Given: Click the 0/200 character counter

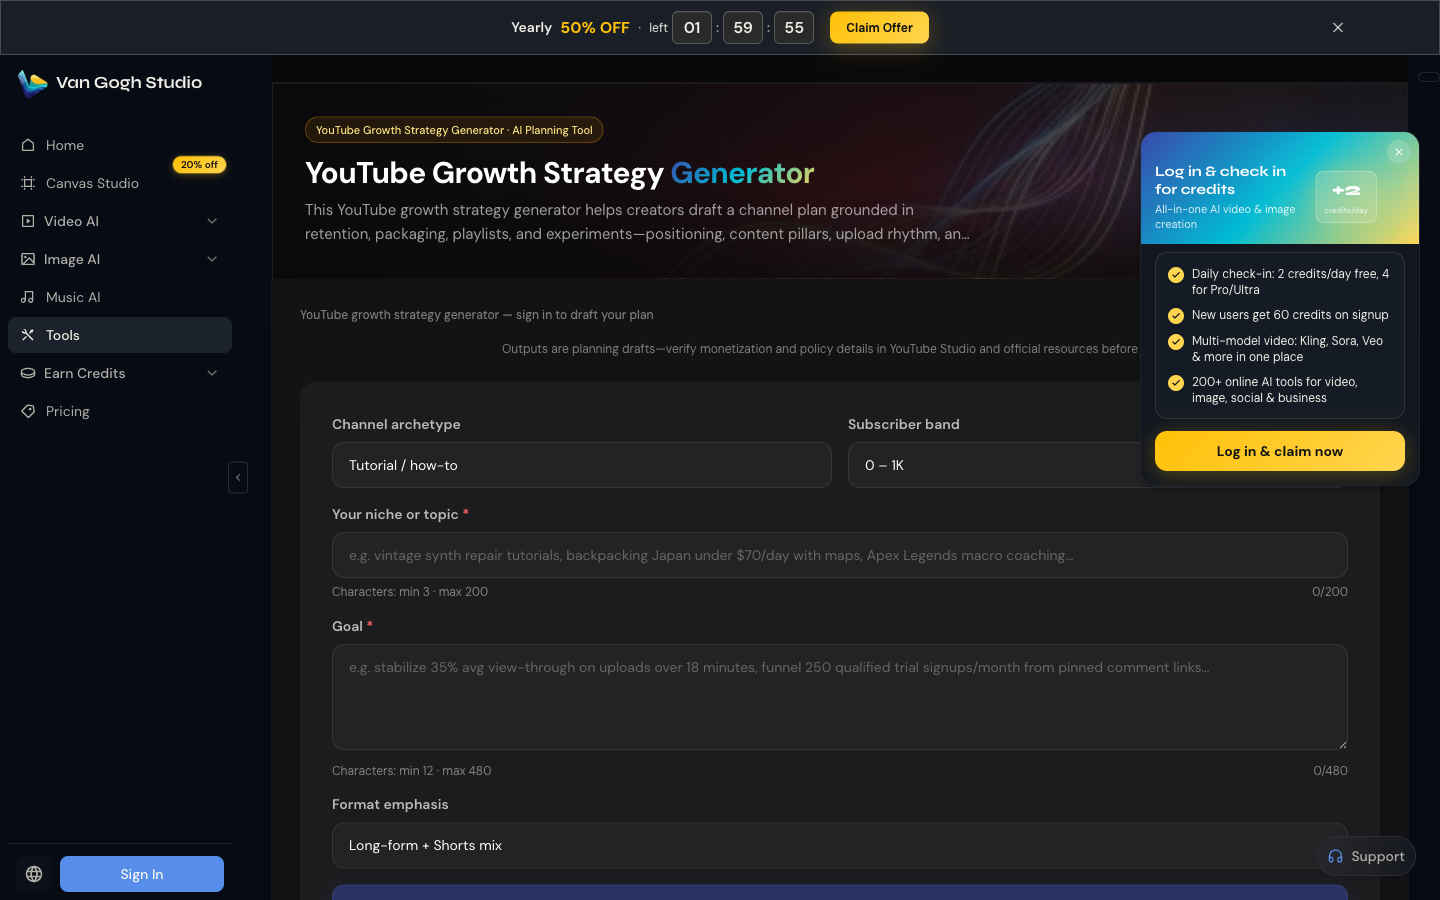Looking at the screenshot, I should [x=1330, y=592].
